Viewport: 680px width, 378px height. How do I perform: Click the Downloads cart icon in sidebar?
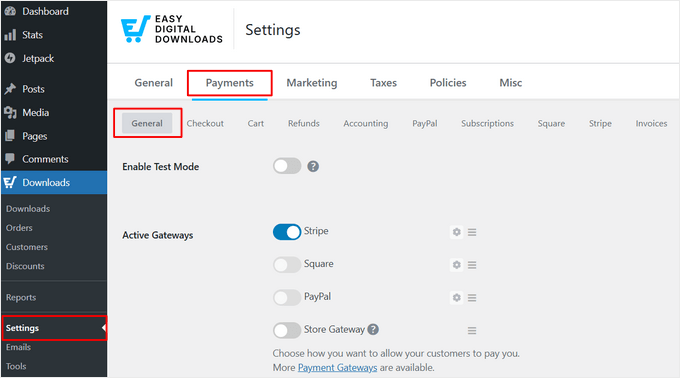[10, 182]
